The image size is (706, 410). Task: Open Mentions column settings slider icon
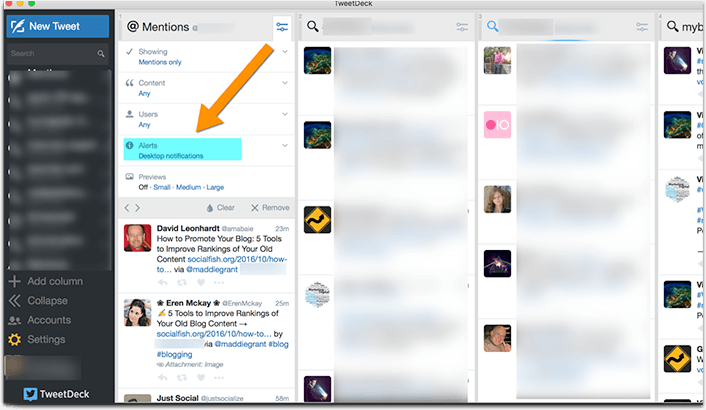pos(282,27)
